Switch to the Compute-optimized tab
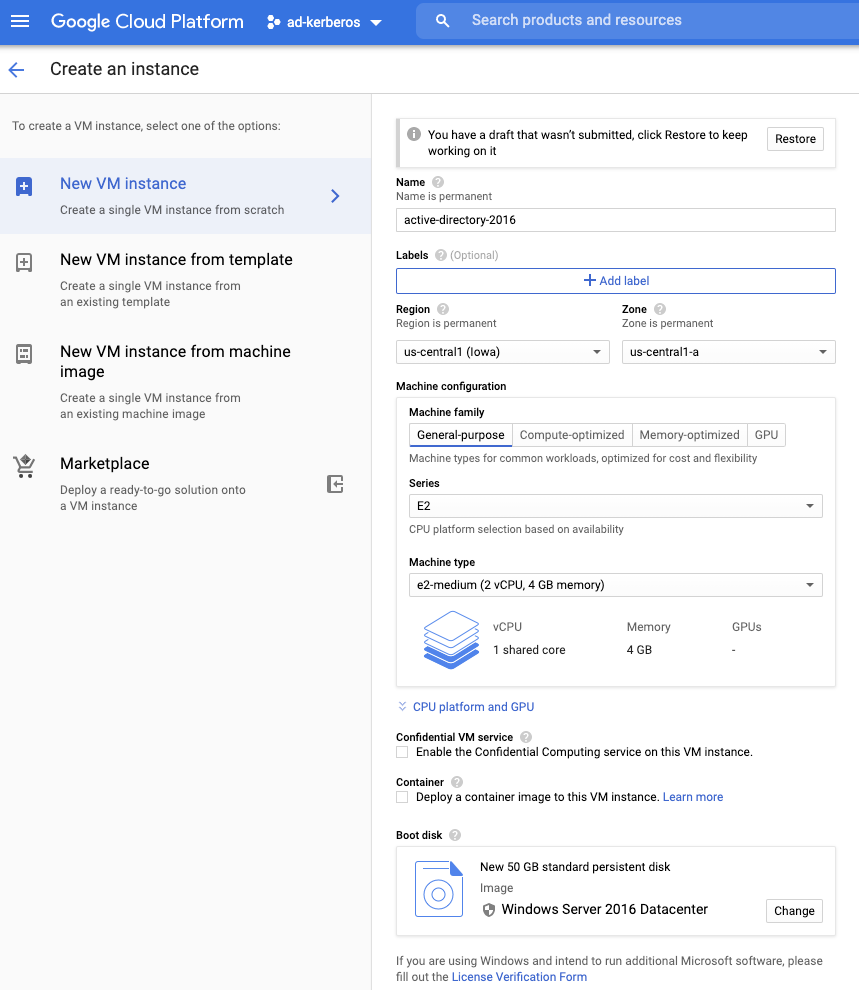This screenshot has width=859, height=990. click(572, 435)
